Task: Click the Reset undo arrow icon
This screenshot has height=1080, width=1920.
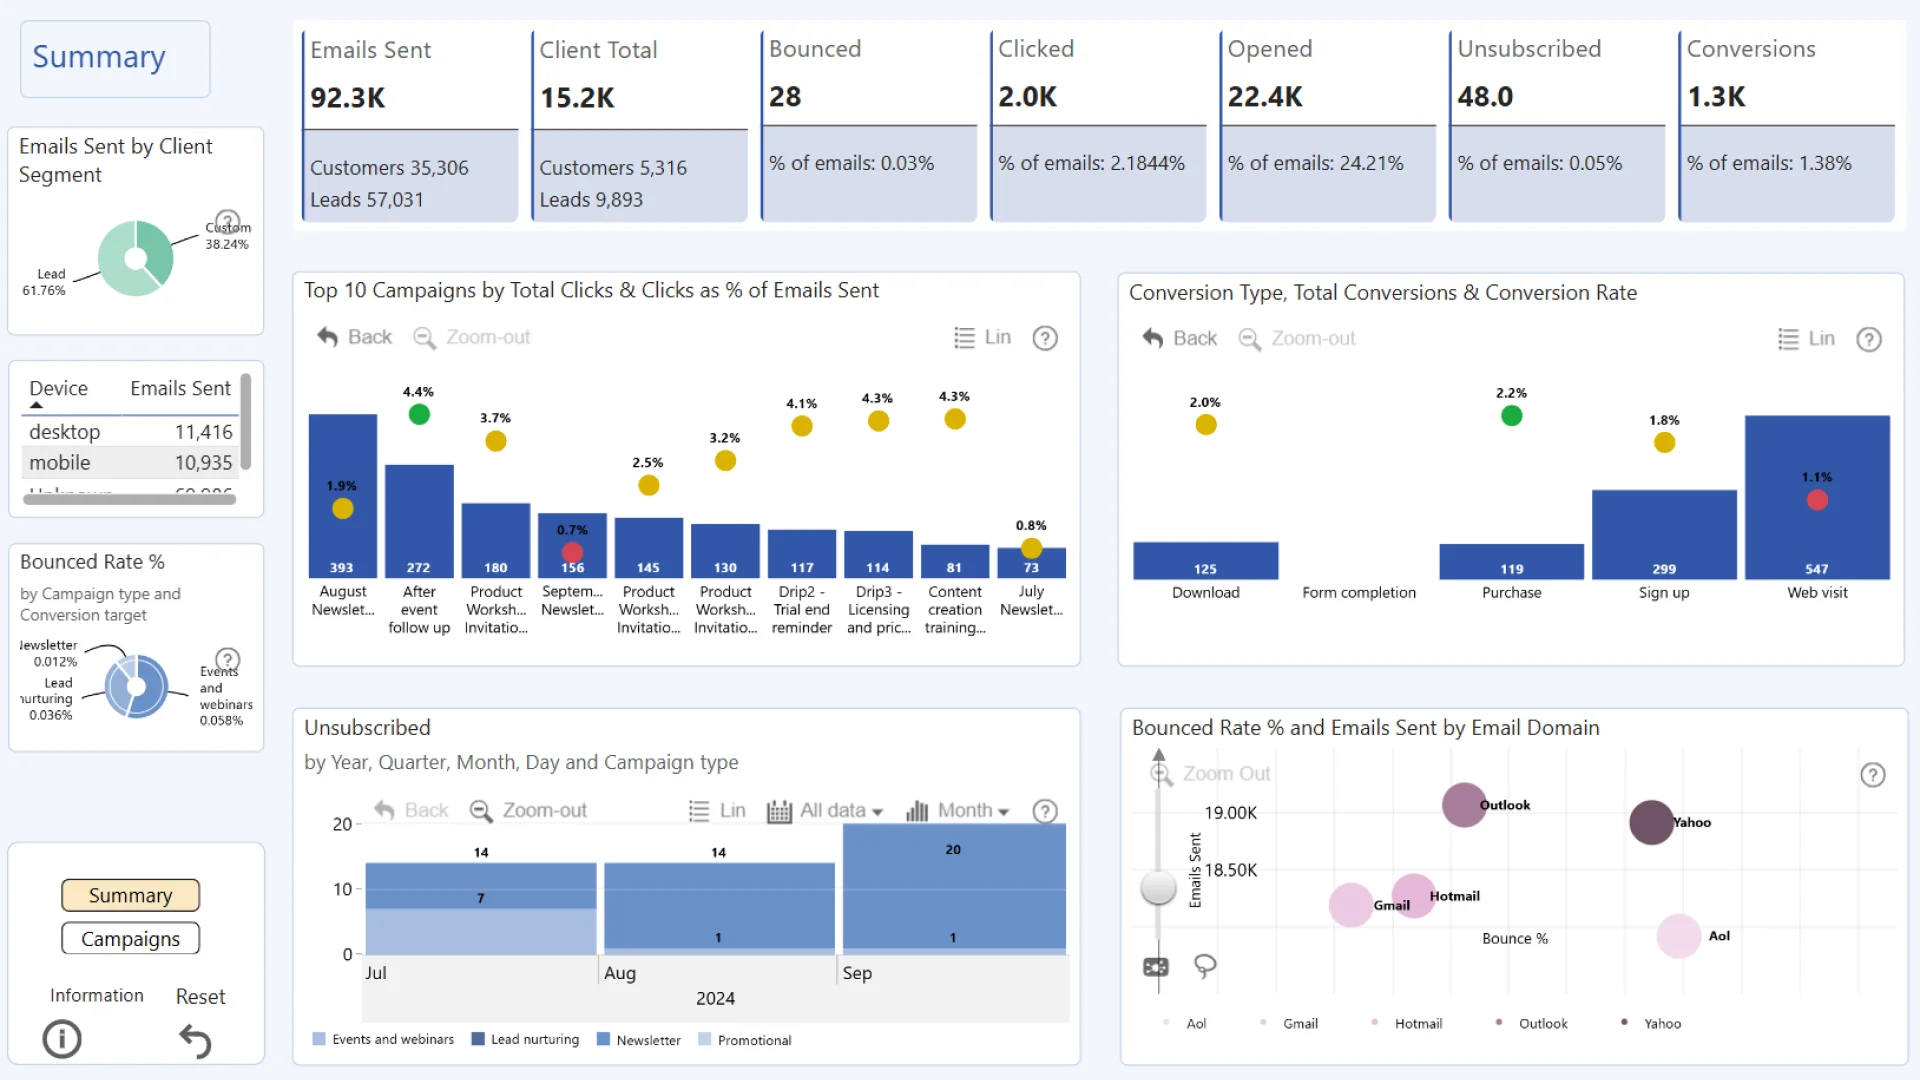Action: tap(195, 1041)
